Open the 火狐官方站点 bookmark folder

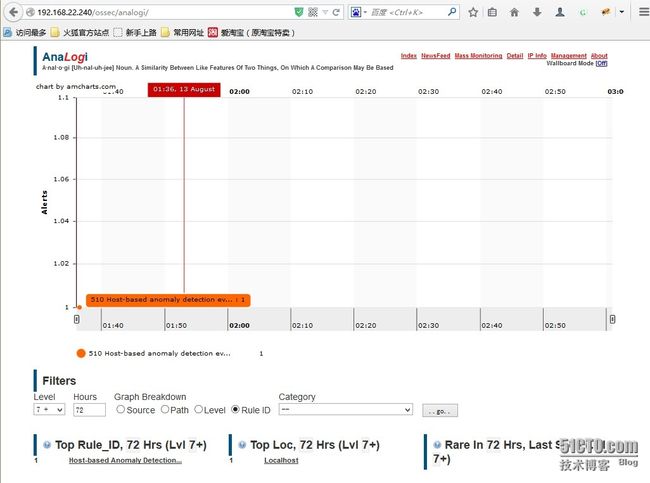(80, 32)
